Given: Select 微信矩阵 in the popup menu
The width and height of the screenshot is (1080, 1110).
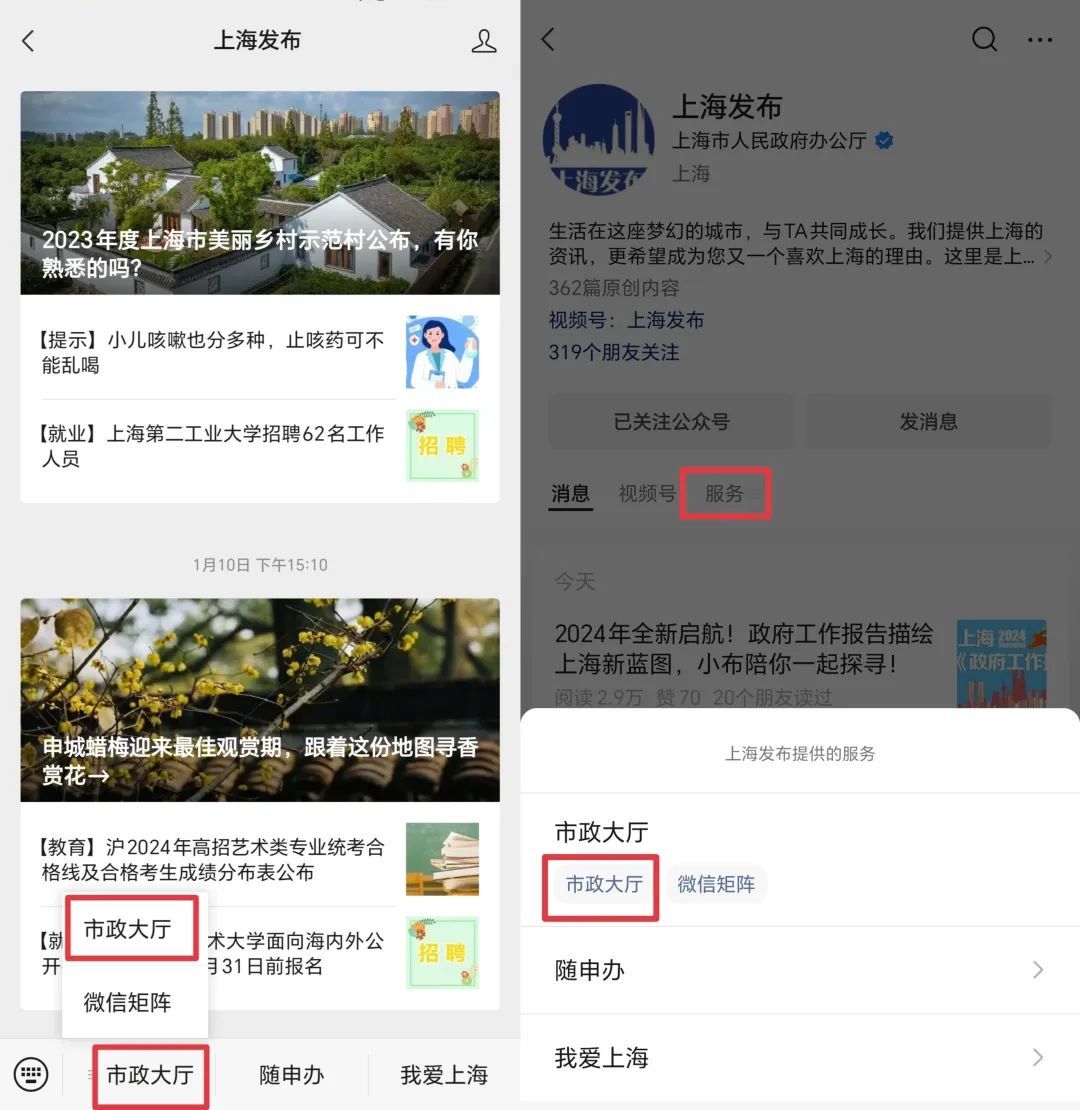Looking at the screenshot, I should coord(127,1002).
